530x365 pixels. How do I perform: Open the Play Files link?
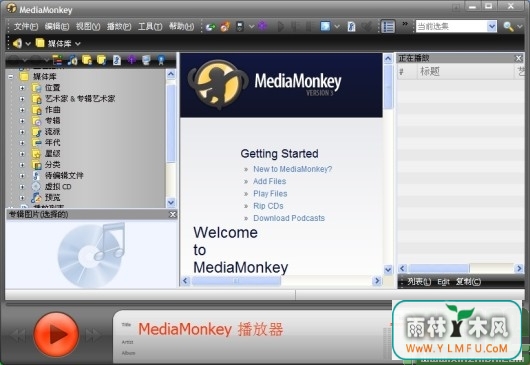pyautogui.click(x=270, y=194)
